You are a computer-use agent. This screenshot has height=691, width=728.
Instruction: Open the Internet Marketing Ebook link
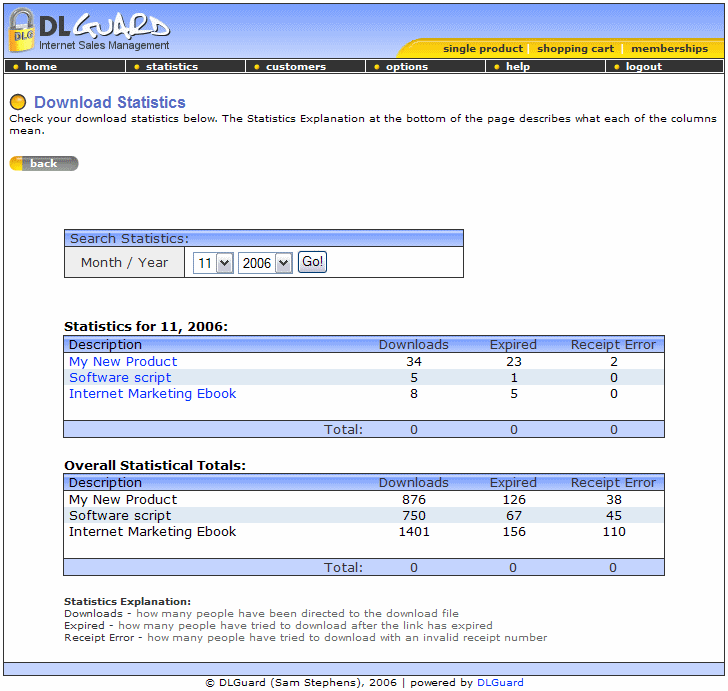[152, 394]
